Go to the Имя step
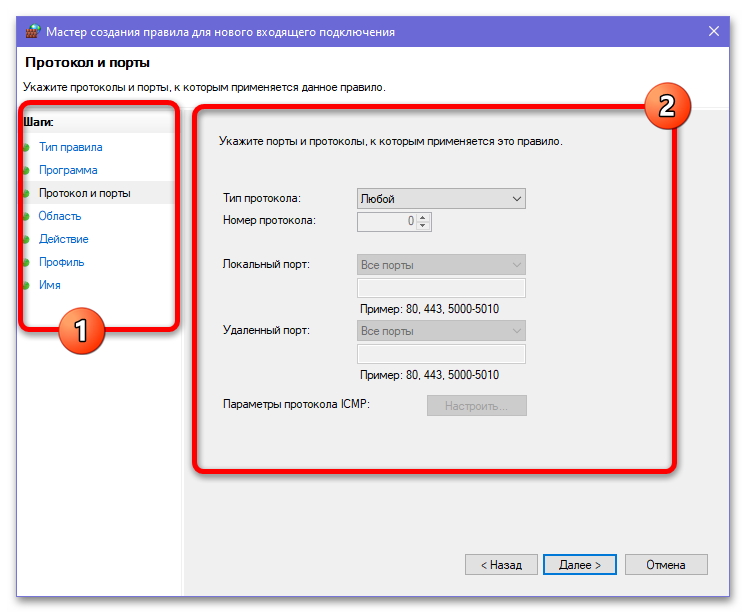This screenshot has width=746, height=613. [x=49, y=285]
